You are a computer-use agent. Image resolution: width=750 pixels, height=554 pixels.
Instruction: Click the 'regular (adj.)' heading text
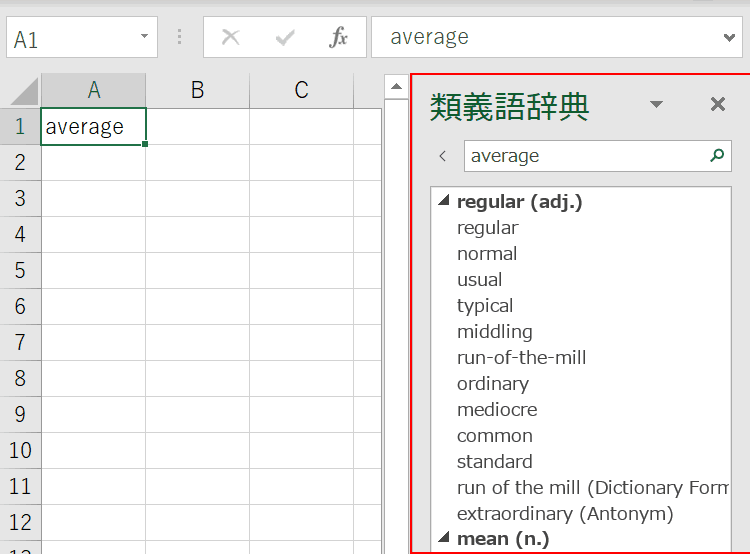[x=519, y=202]
